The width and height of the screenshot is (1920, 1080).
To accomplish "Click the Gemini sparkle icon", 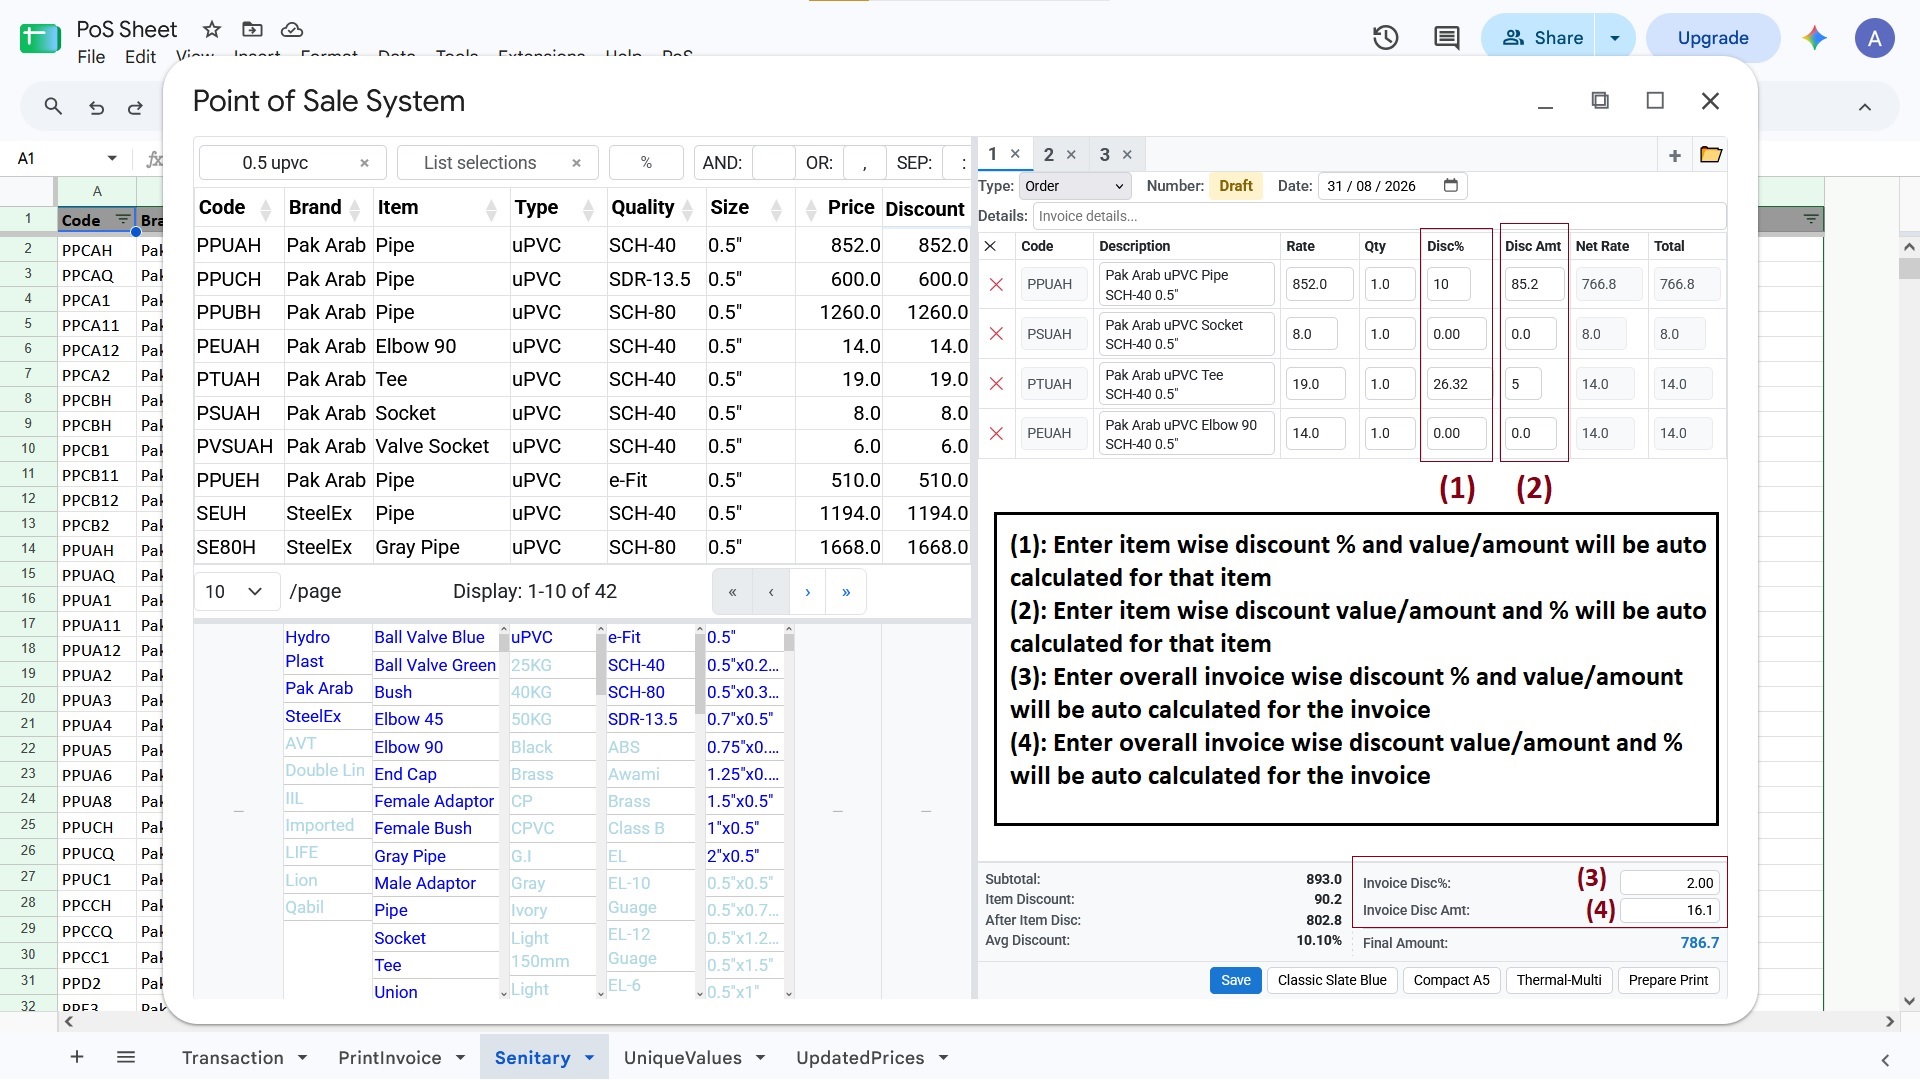I will [1814, 38].
